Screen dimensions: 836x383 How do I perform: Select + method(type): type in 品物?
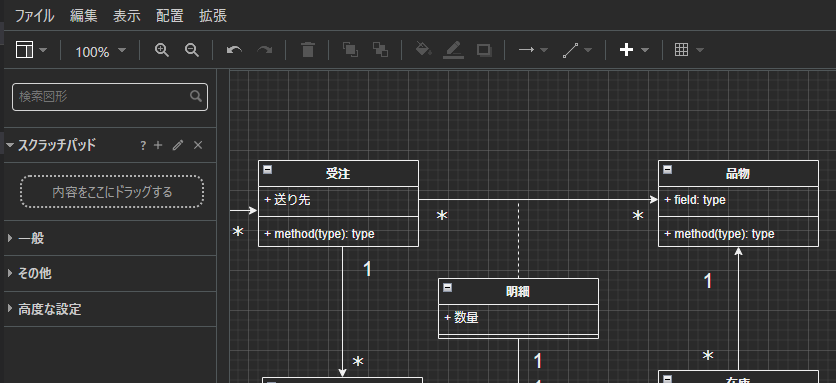[738, 234]
